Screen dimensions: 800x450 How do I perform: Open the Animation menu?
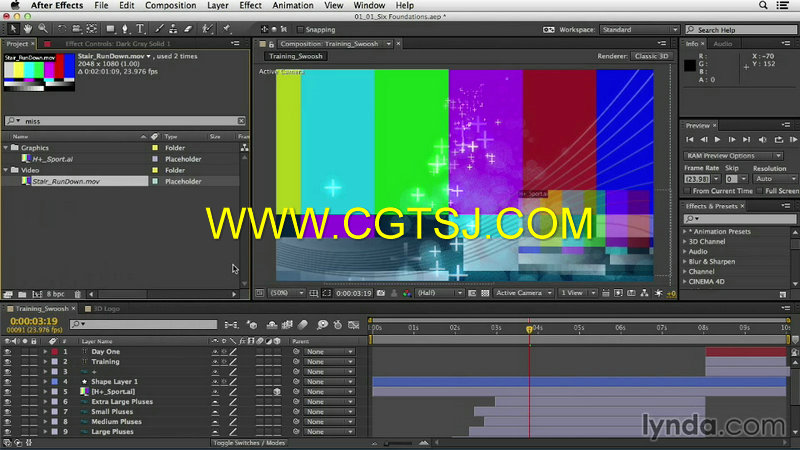click(x=293, y=5)
